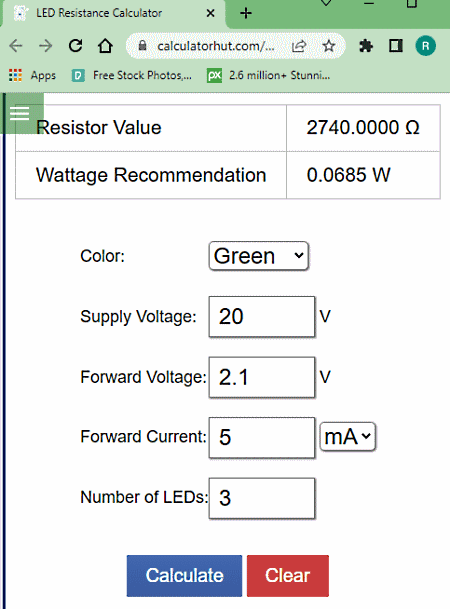This screenshot has width=450, height=609.
Task: Open Free Stock Photos bookmark
Action: coord(132,75)
